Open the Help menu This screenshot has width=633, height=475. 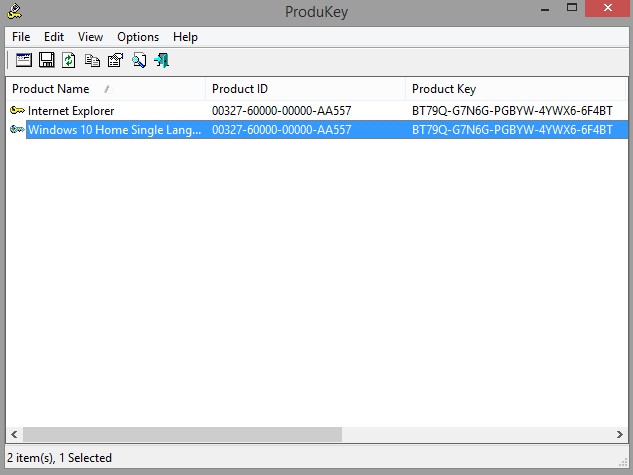coord(185,37)
